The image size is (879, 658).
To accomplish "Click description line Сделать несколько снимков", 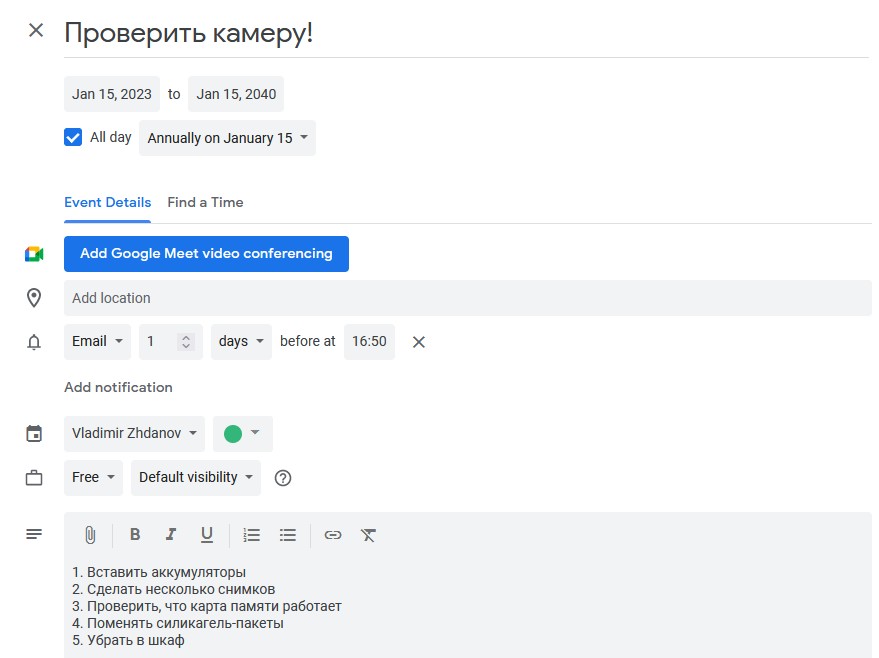I will (181, 589).
